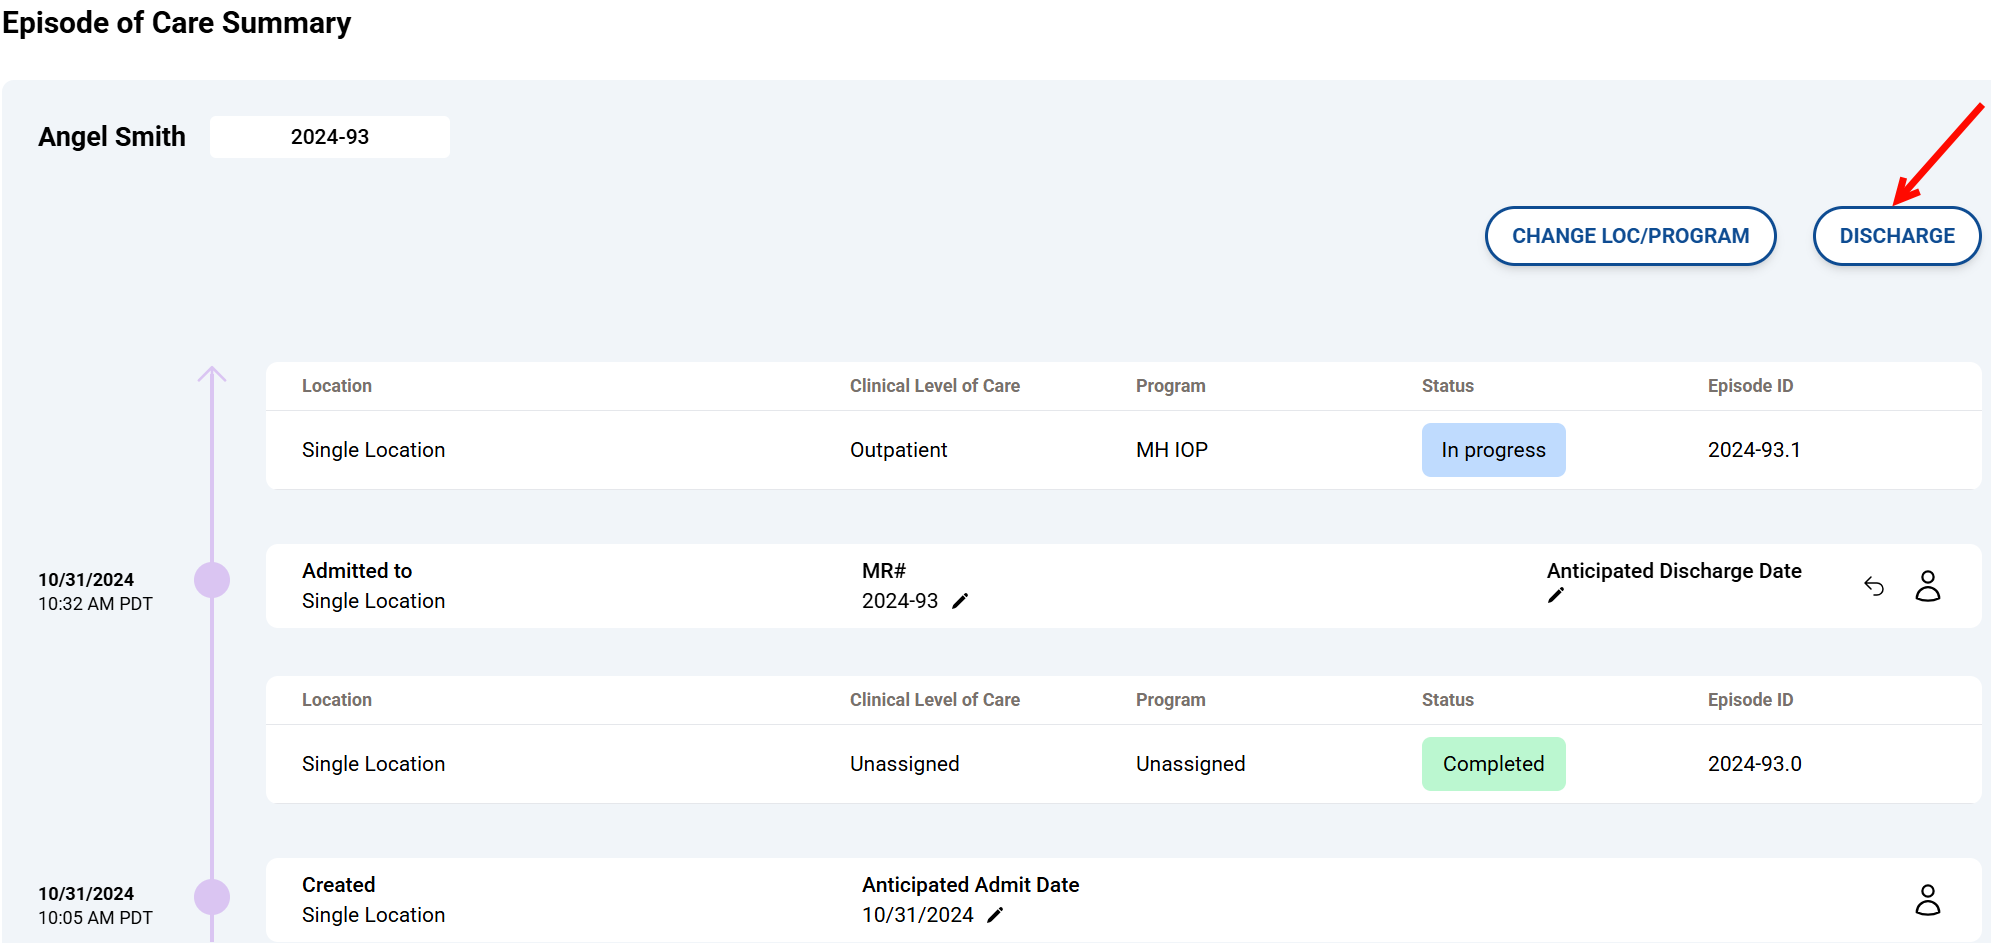Click the MH IOP program cell
The width and height of the screenshot is (1991, 943).
(x=1171, y=450)
